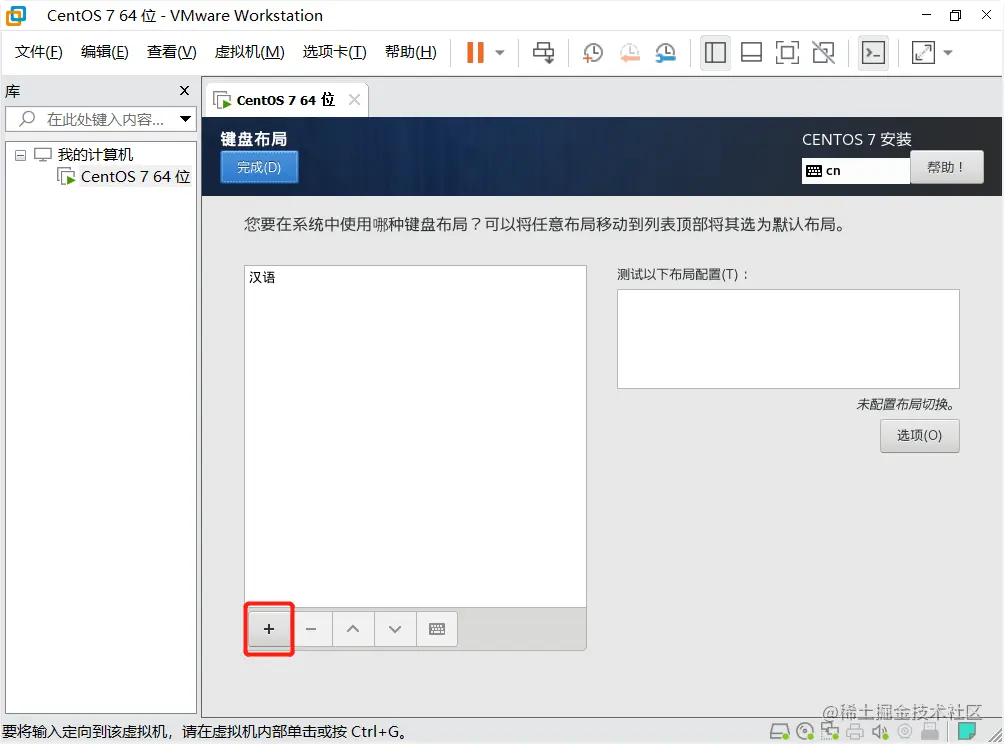Click the teal message log icon

click(x=967, y=731)
